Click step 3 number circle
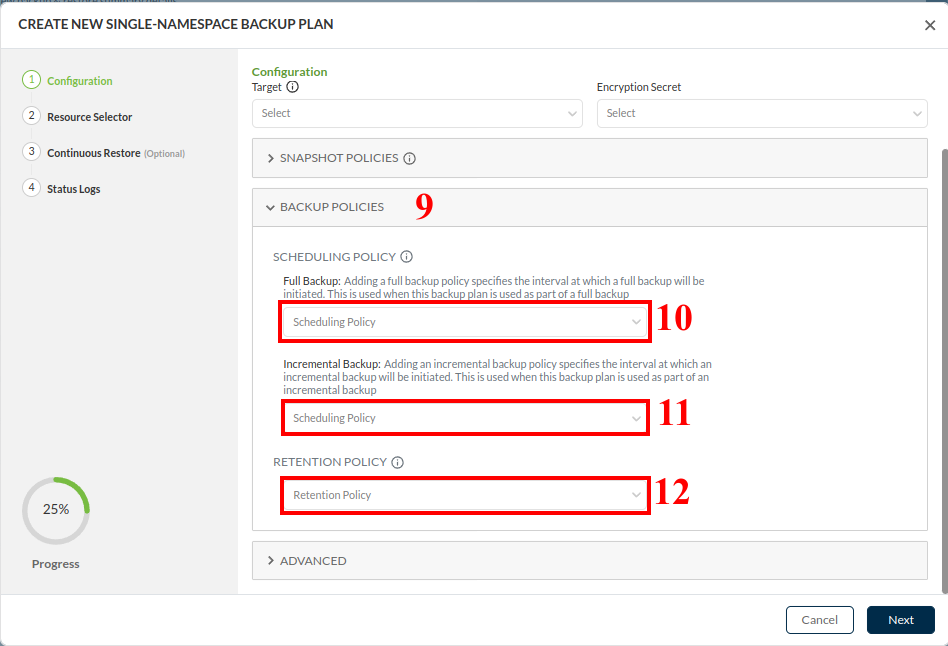 coord(31,152)
